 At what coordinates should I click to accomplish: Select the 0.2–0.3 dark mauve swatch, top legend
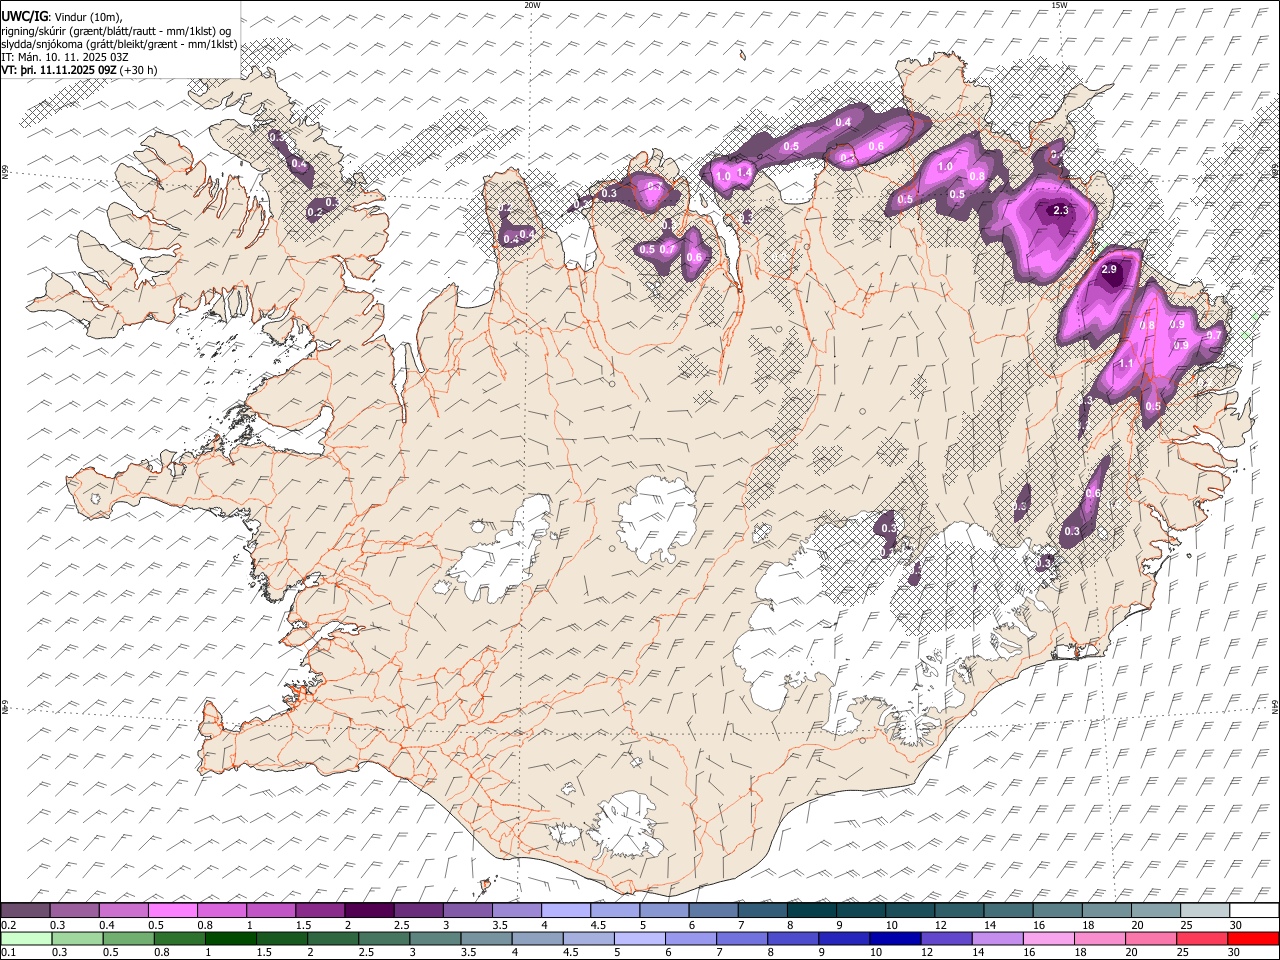pyautogui.click(x=25, y=911)
